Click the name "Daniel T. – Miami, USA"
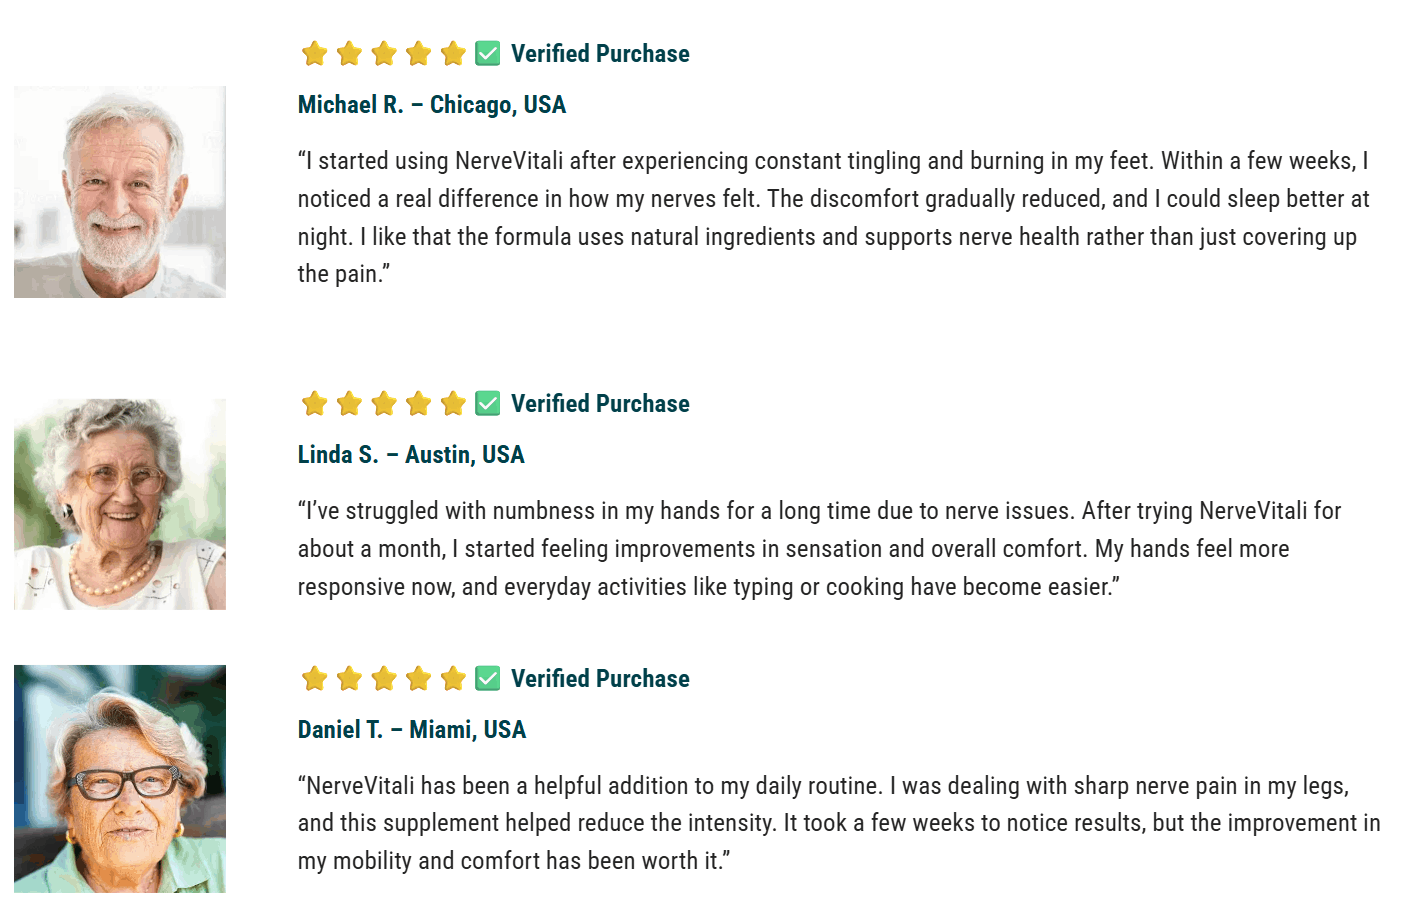Image resolution: width=1417 pixels, height=917 pixels. (412, 730)
